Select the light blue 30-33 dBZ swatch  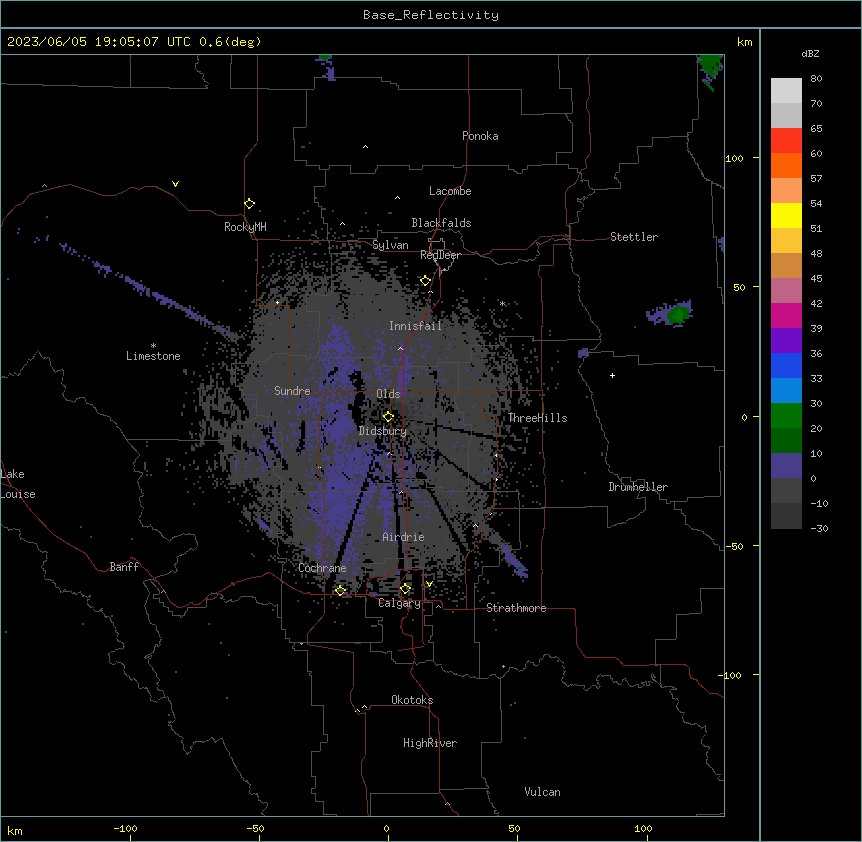786,391
